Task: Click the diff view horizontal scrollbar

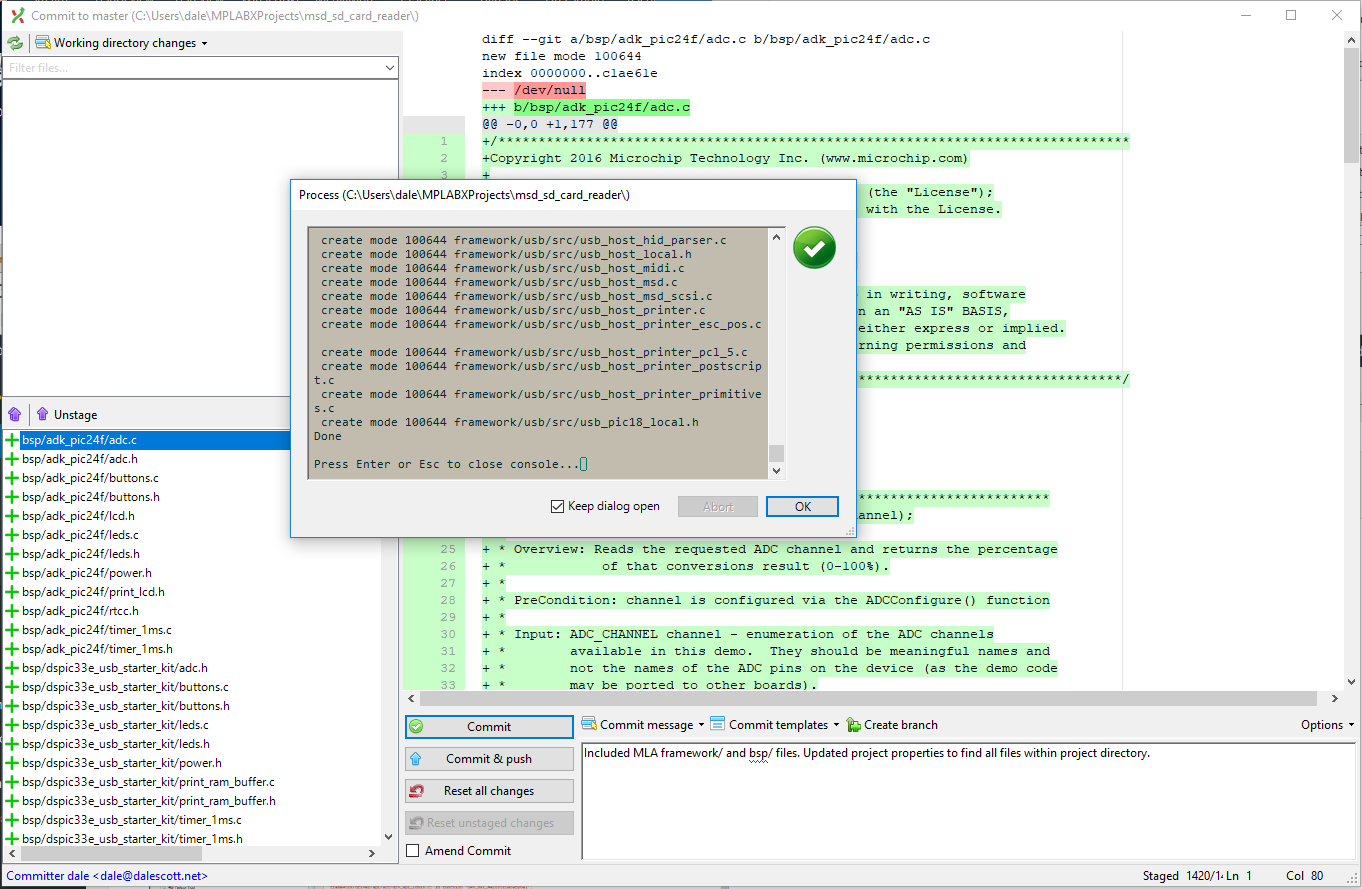Action: (x=867, y=699)
